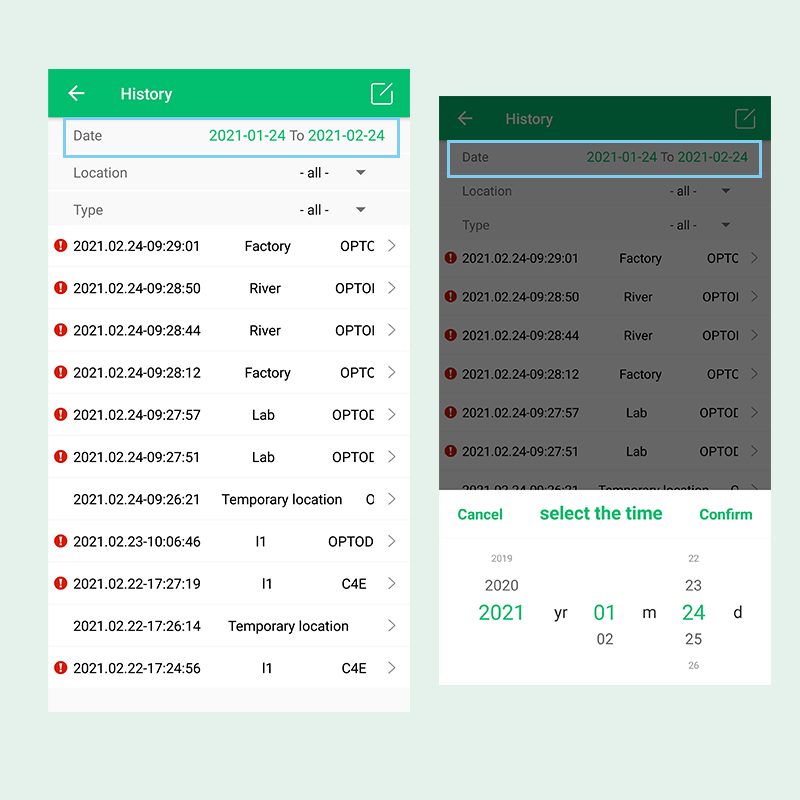Confirm the selected time
This screenshot has height=800, width=800.
pos(725,514)
